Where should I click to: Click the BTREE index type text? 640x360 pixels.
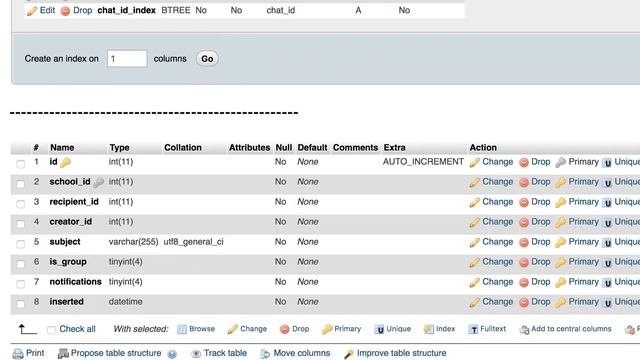click(x=176, y=10)
